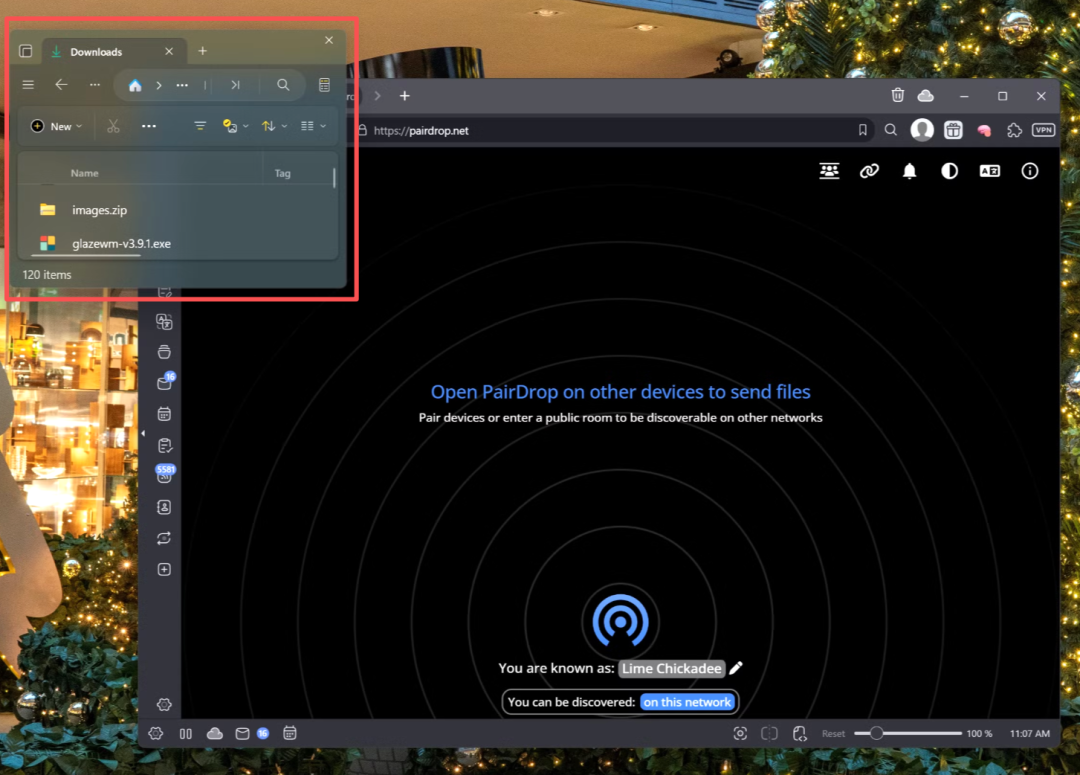Click the gift box toolbar icon
The height and width of the screenshot is (775, 1080).
pos(953,130)
